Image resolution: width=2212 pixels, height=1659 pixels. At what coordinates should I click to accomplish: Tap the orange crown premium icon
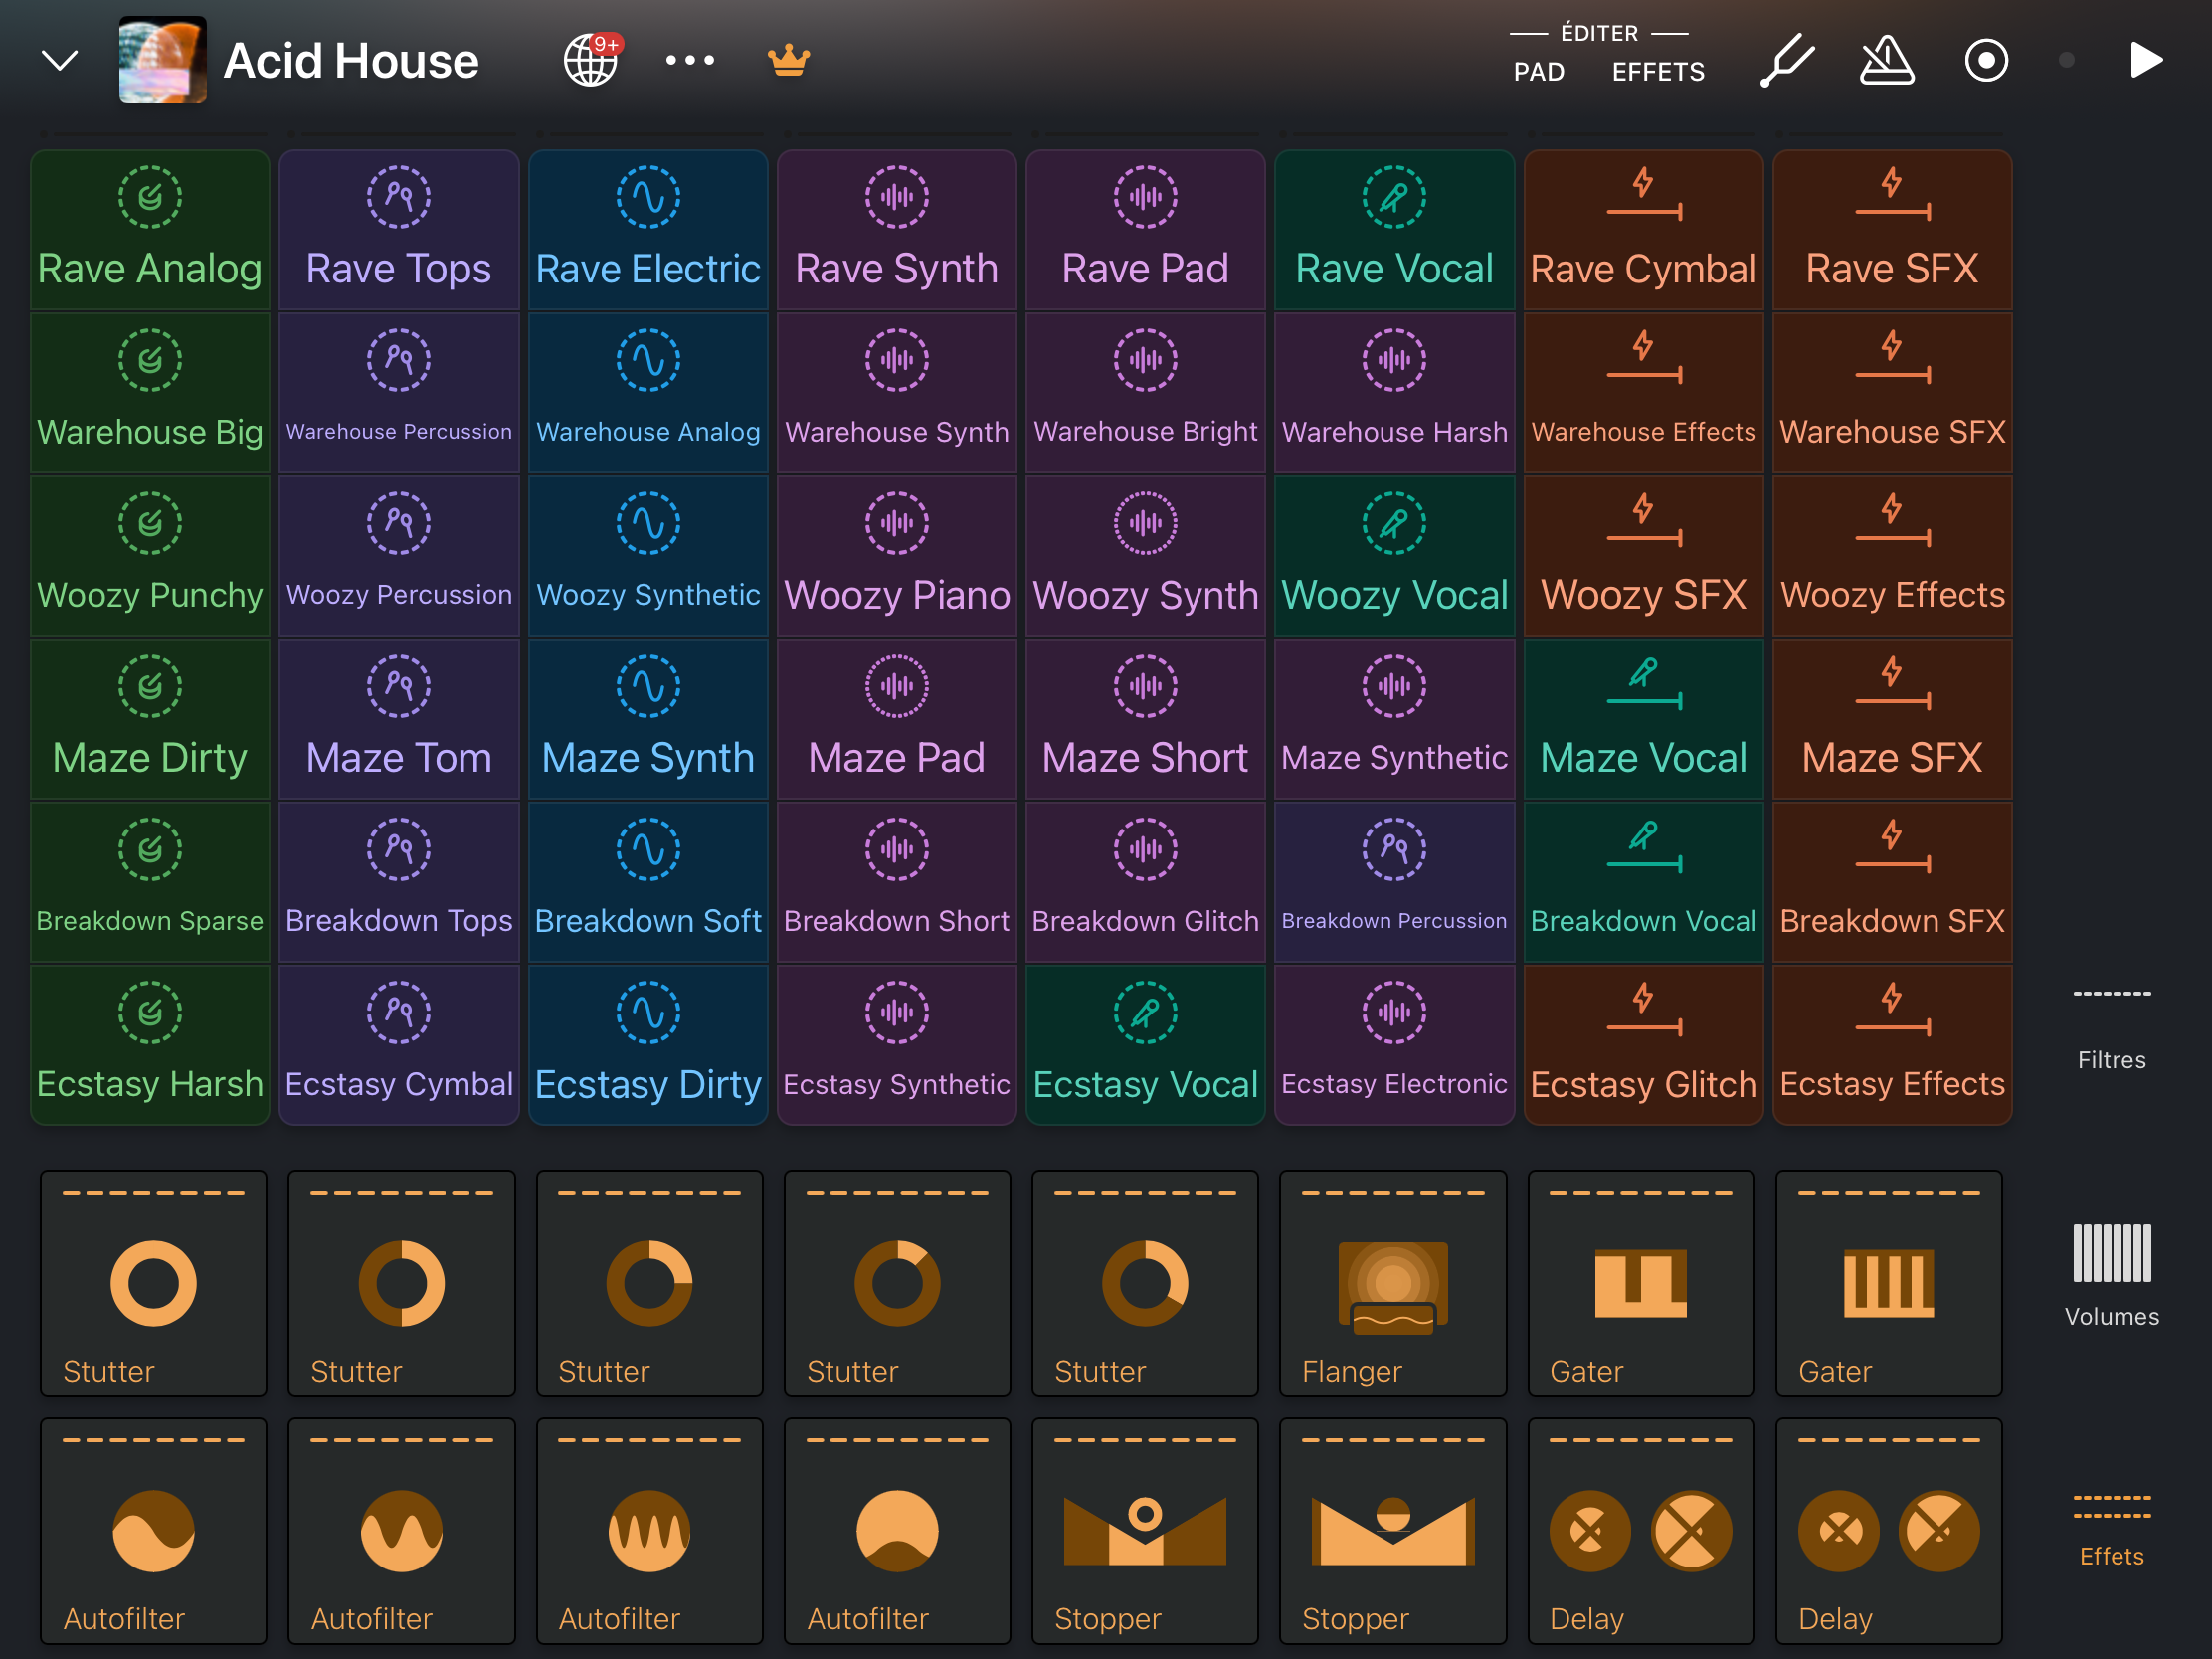(788, 60)
